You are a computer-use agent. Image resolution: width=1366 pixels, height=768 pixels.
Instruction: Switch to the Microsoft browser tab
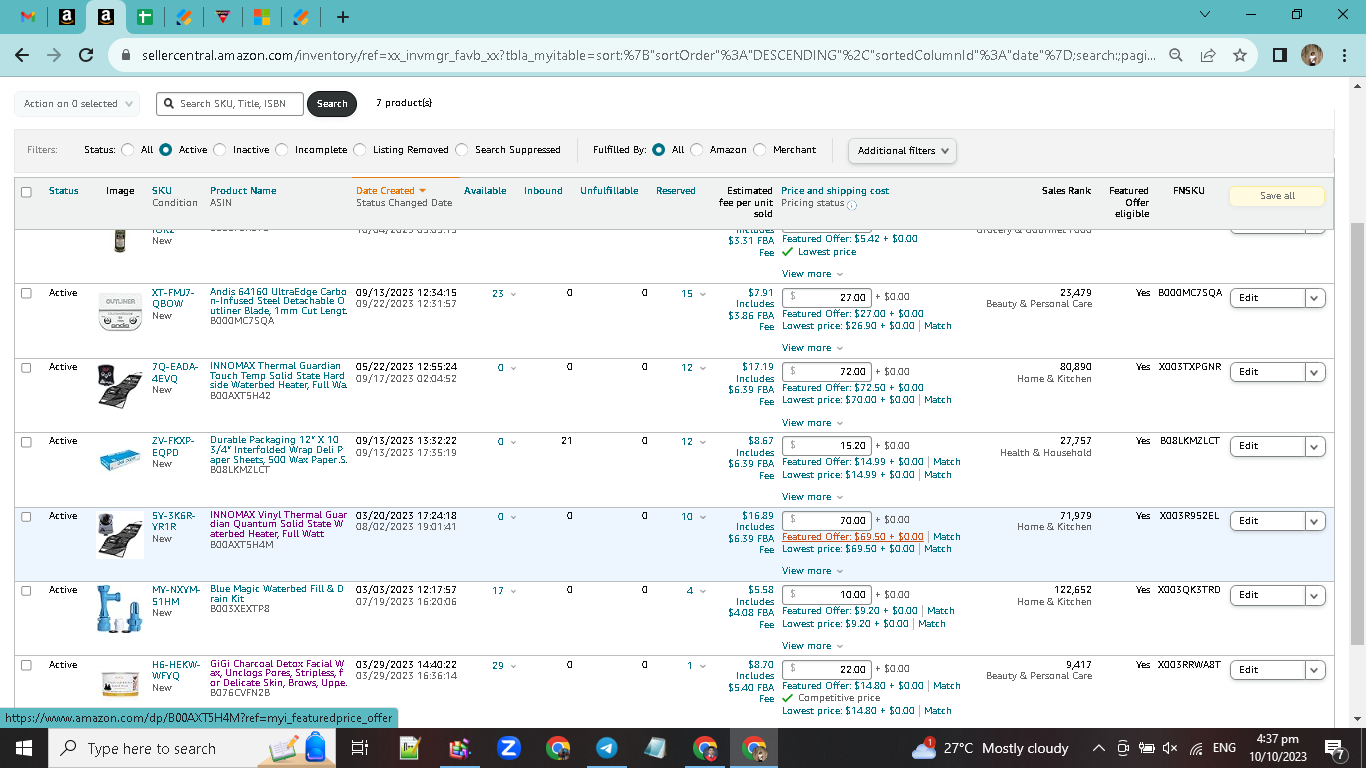[260, 17]
